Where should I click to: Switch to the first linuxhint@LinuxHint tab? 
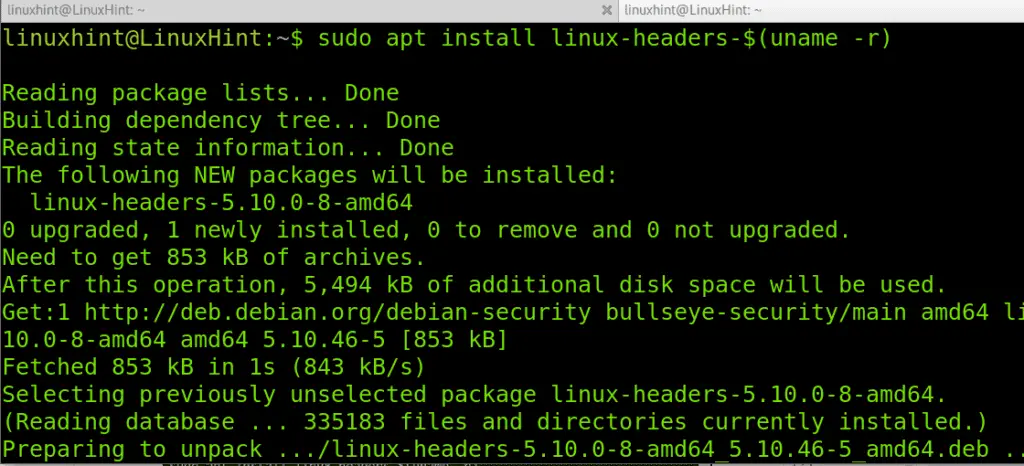click(x=309, y=10)
